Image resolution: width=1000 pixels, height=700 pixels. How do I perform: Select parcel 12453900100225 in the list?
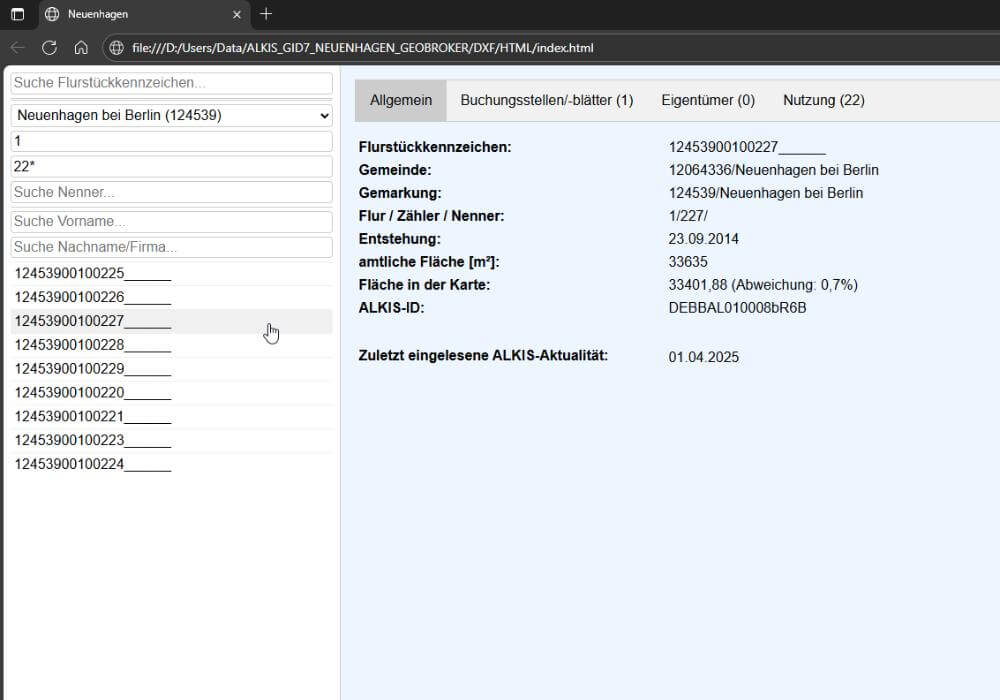[92, 273]
